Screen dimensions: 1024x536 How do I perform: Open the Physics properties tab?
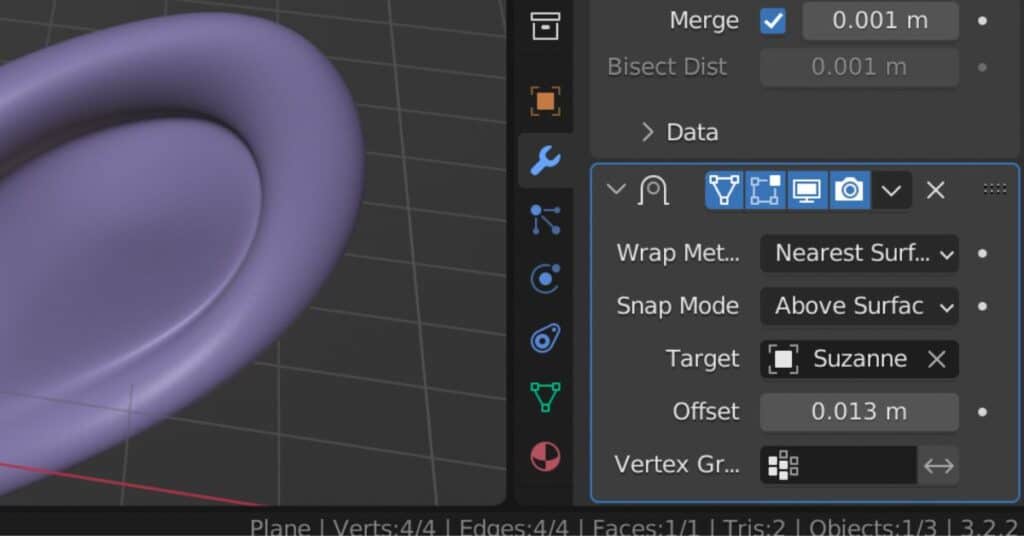(545, 279)
